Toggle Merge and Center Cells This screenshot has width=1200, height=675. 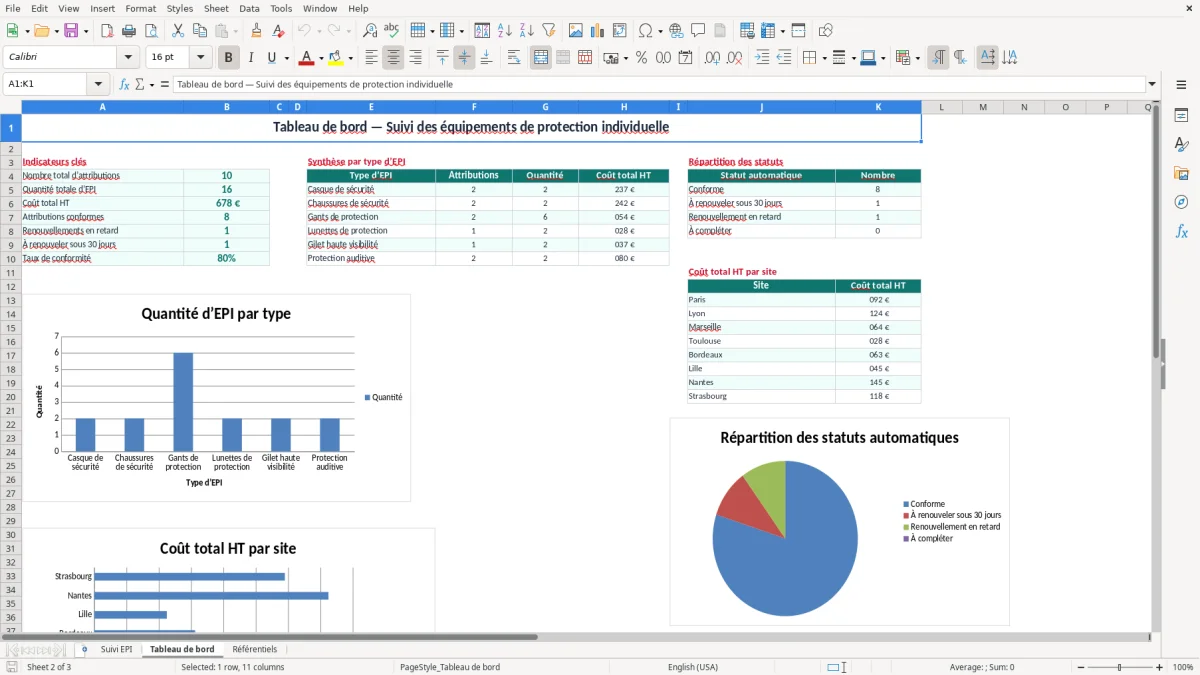541,58
